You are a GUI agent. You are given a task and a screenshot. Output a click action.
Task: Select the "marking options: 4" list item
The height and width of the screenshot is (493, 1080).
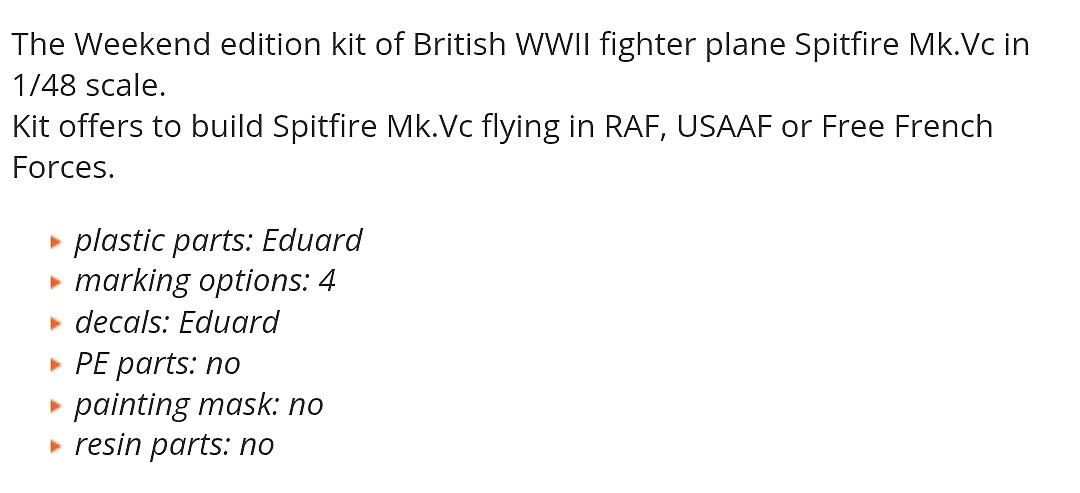click(205, 282)
